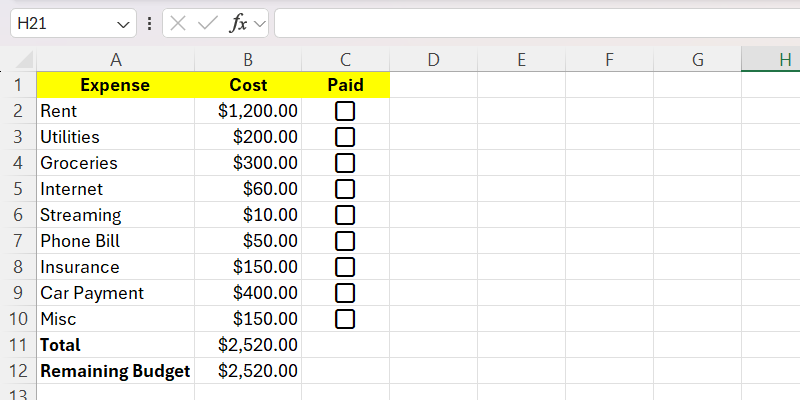This screenshot has height=400, width=800.
Task: Select the column D header
Action: pyautogui.click(x=433, y=60)
